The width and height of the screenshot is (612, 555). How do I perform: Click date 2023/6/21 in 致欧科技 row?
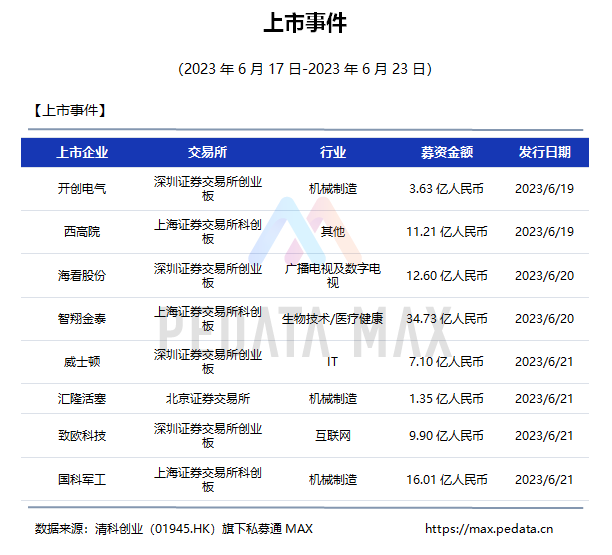click(544, 436)
